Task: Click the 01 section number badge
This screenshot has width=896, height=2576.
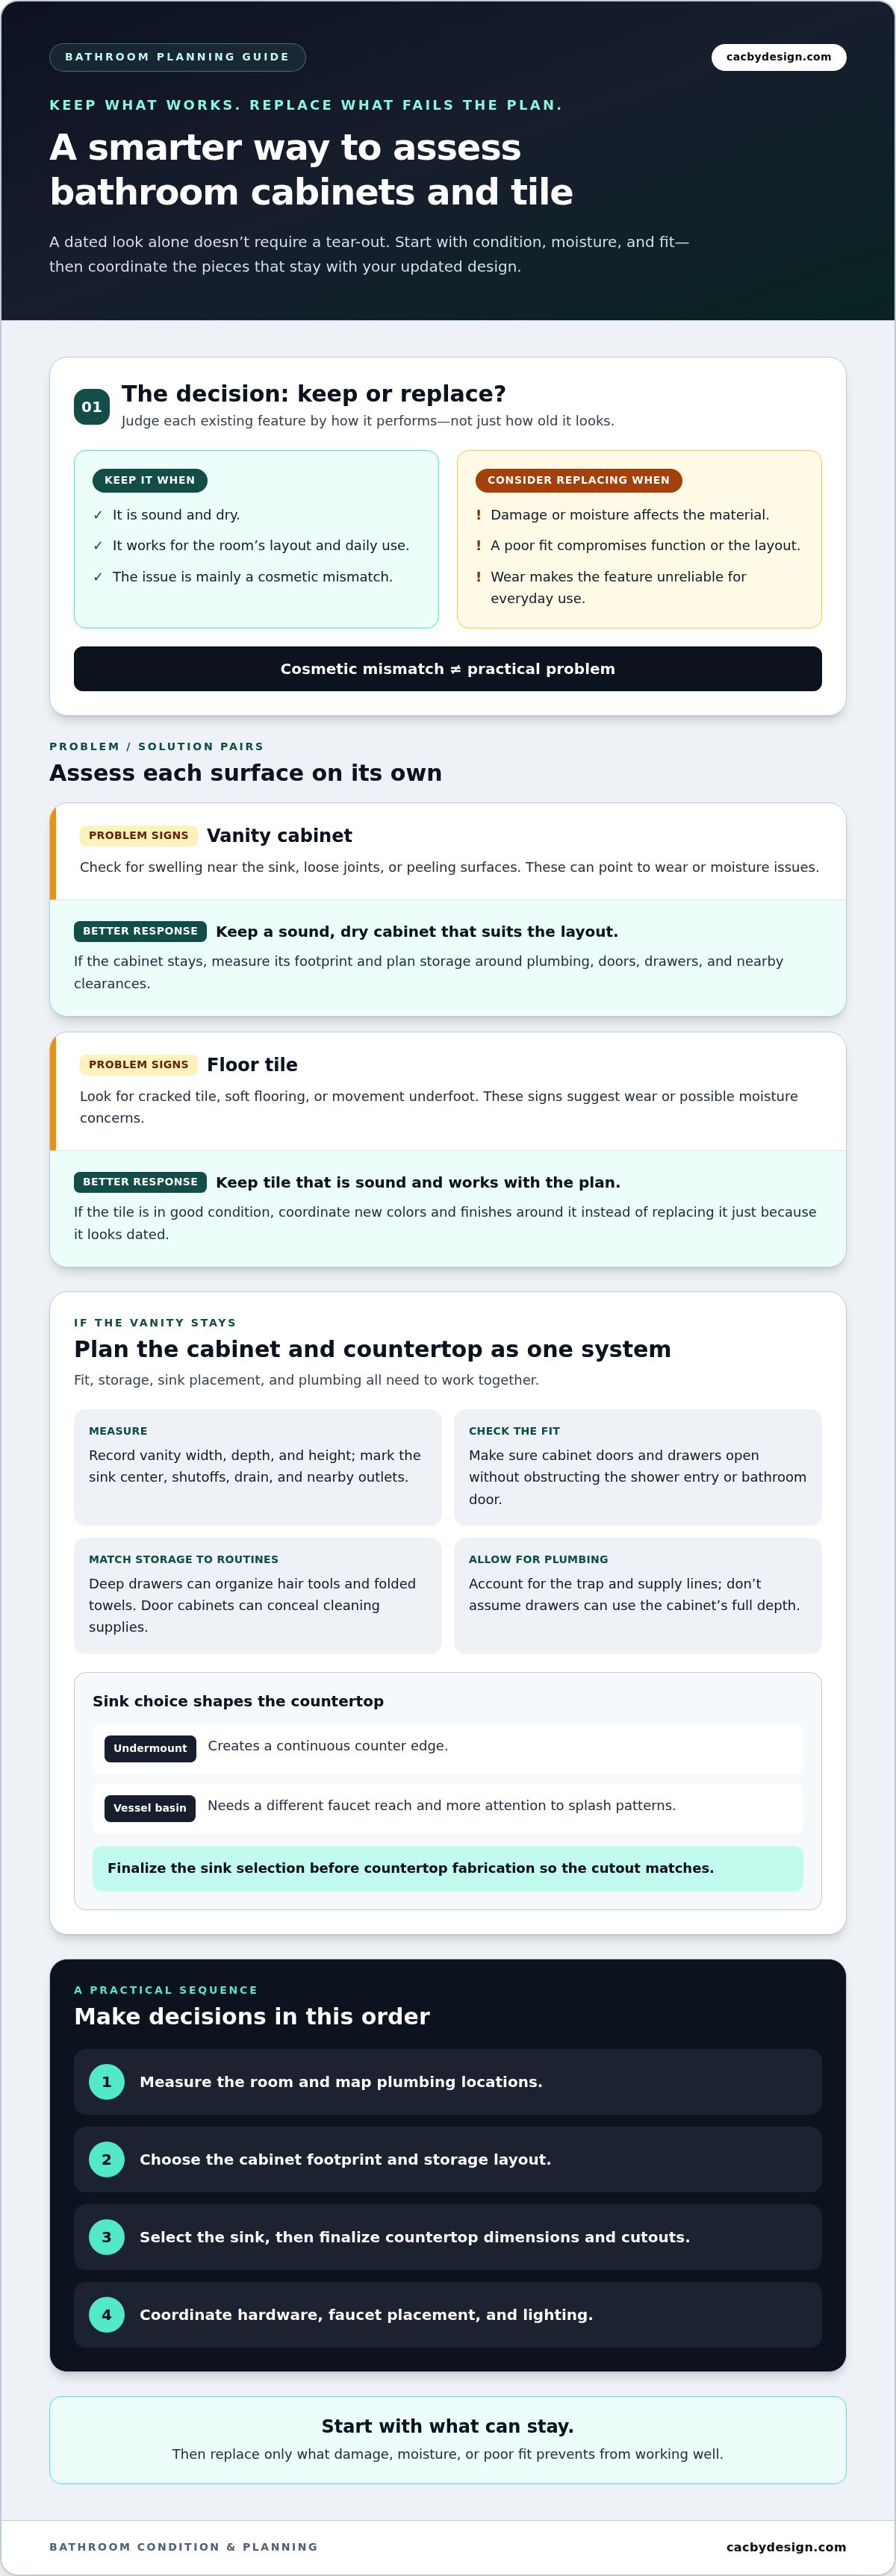Action: click(x=92, y=407)
